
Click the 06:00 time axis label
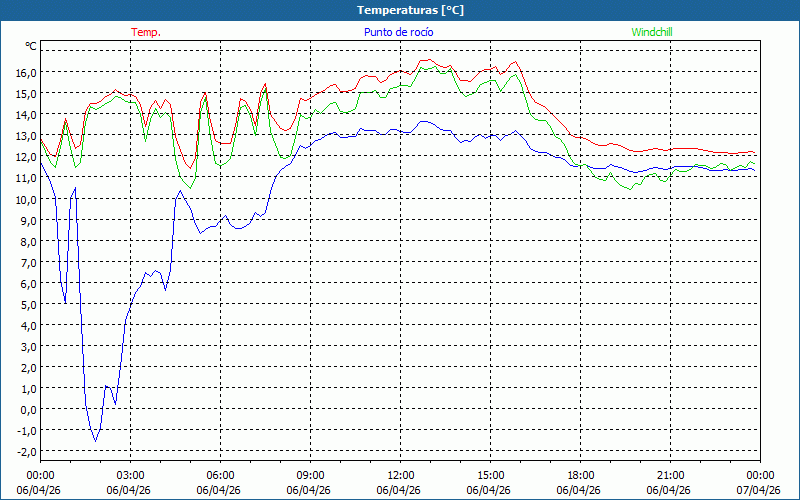220,475
